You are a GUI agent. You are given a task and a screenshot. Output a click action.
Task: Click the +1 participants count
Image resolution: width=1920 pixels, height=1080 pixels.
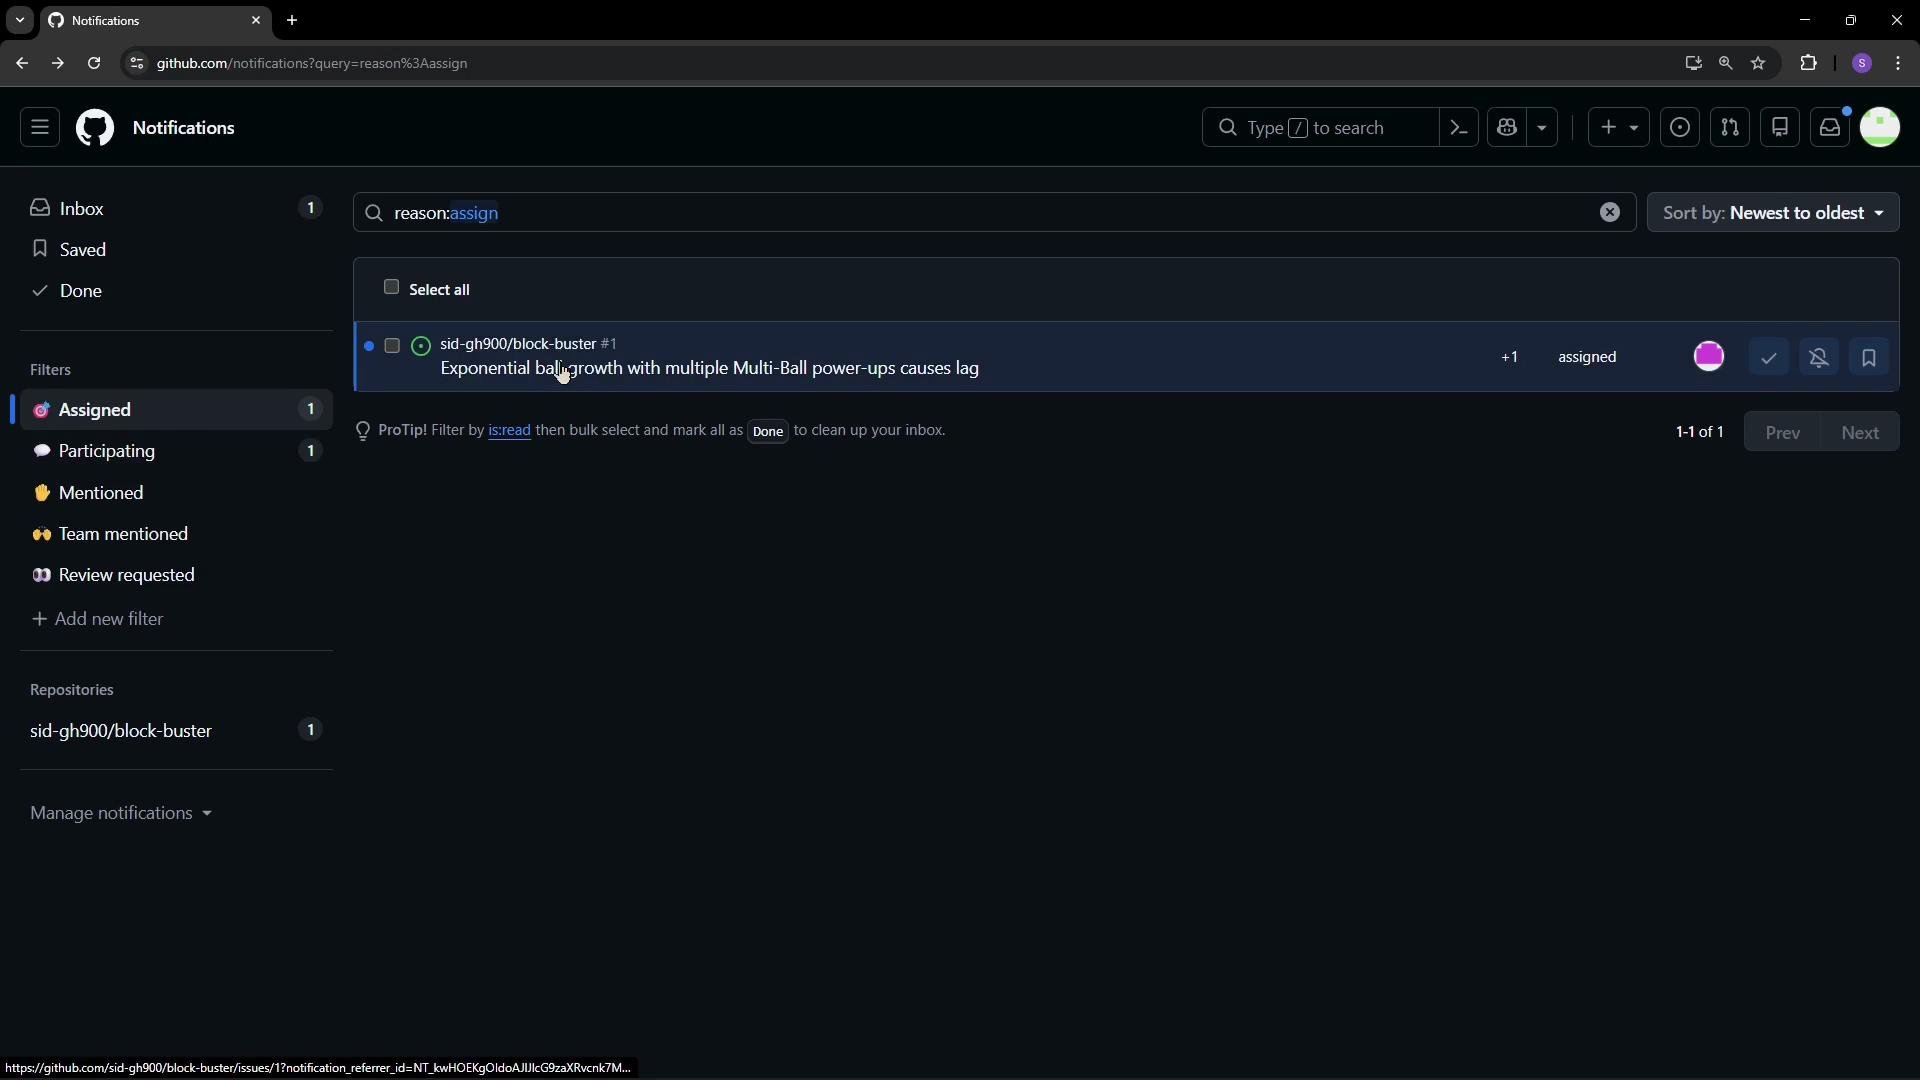1509,357
